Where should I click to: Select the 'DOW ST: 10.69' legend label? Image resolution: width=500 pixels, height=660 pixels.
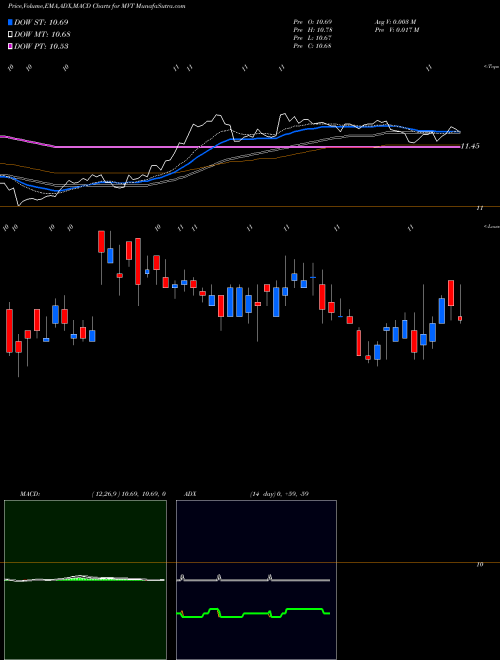tap(41, 22)
